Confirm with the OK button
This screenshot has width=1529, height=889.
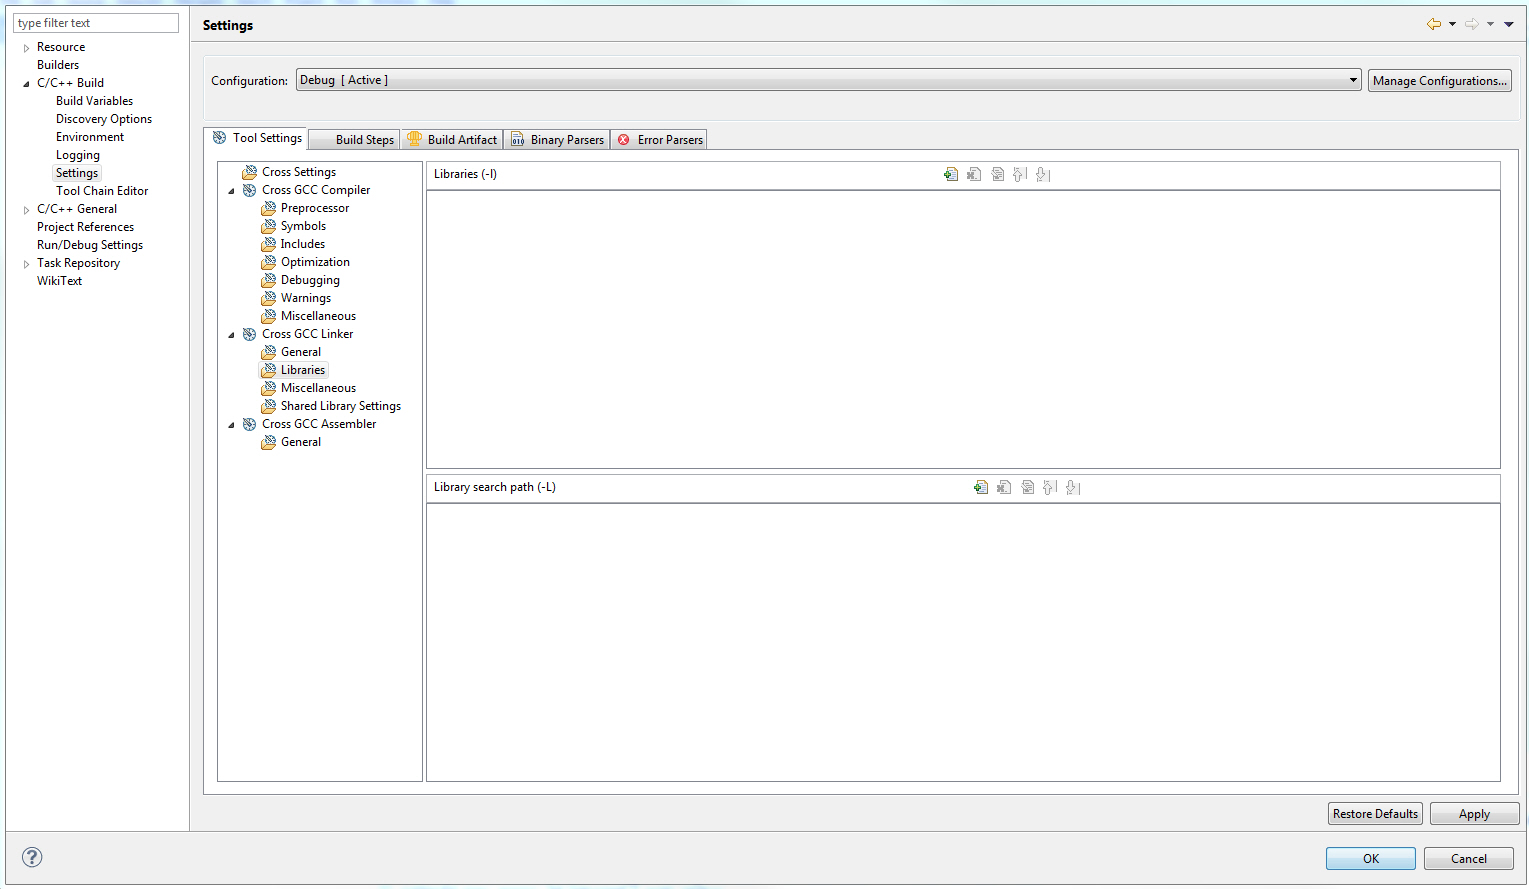coord(1370,858)
